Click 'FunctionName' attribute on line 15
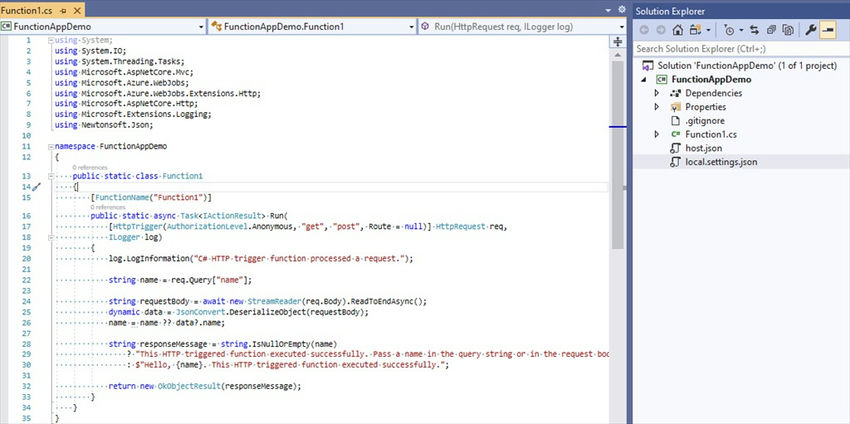This screenshot has height=424, width=850. click(120, 197)
